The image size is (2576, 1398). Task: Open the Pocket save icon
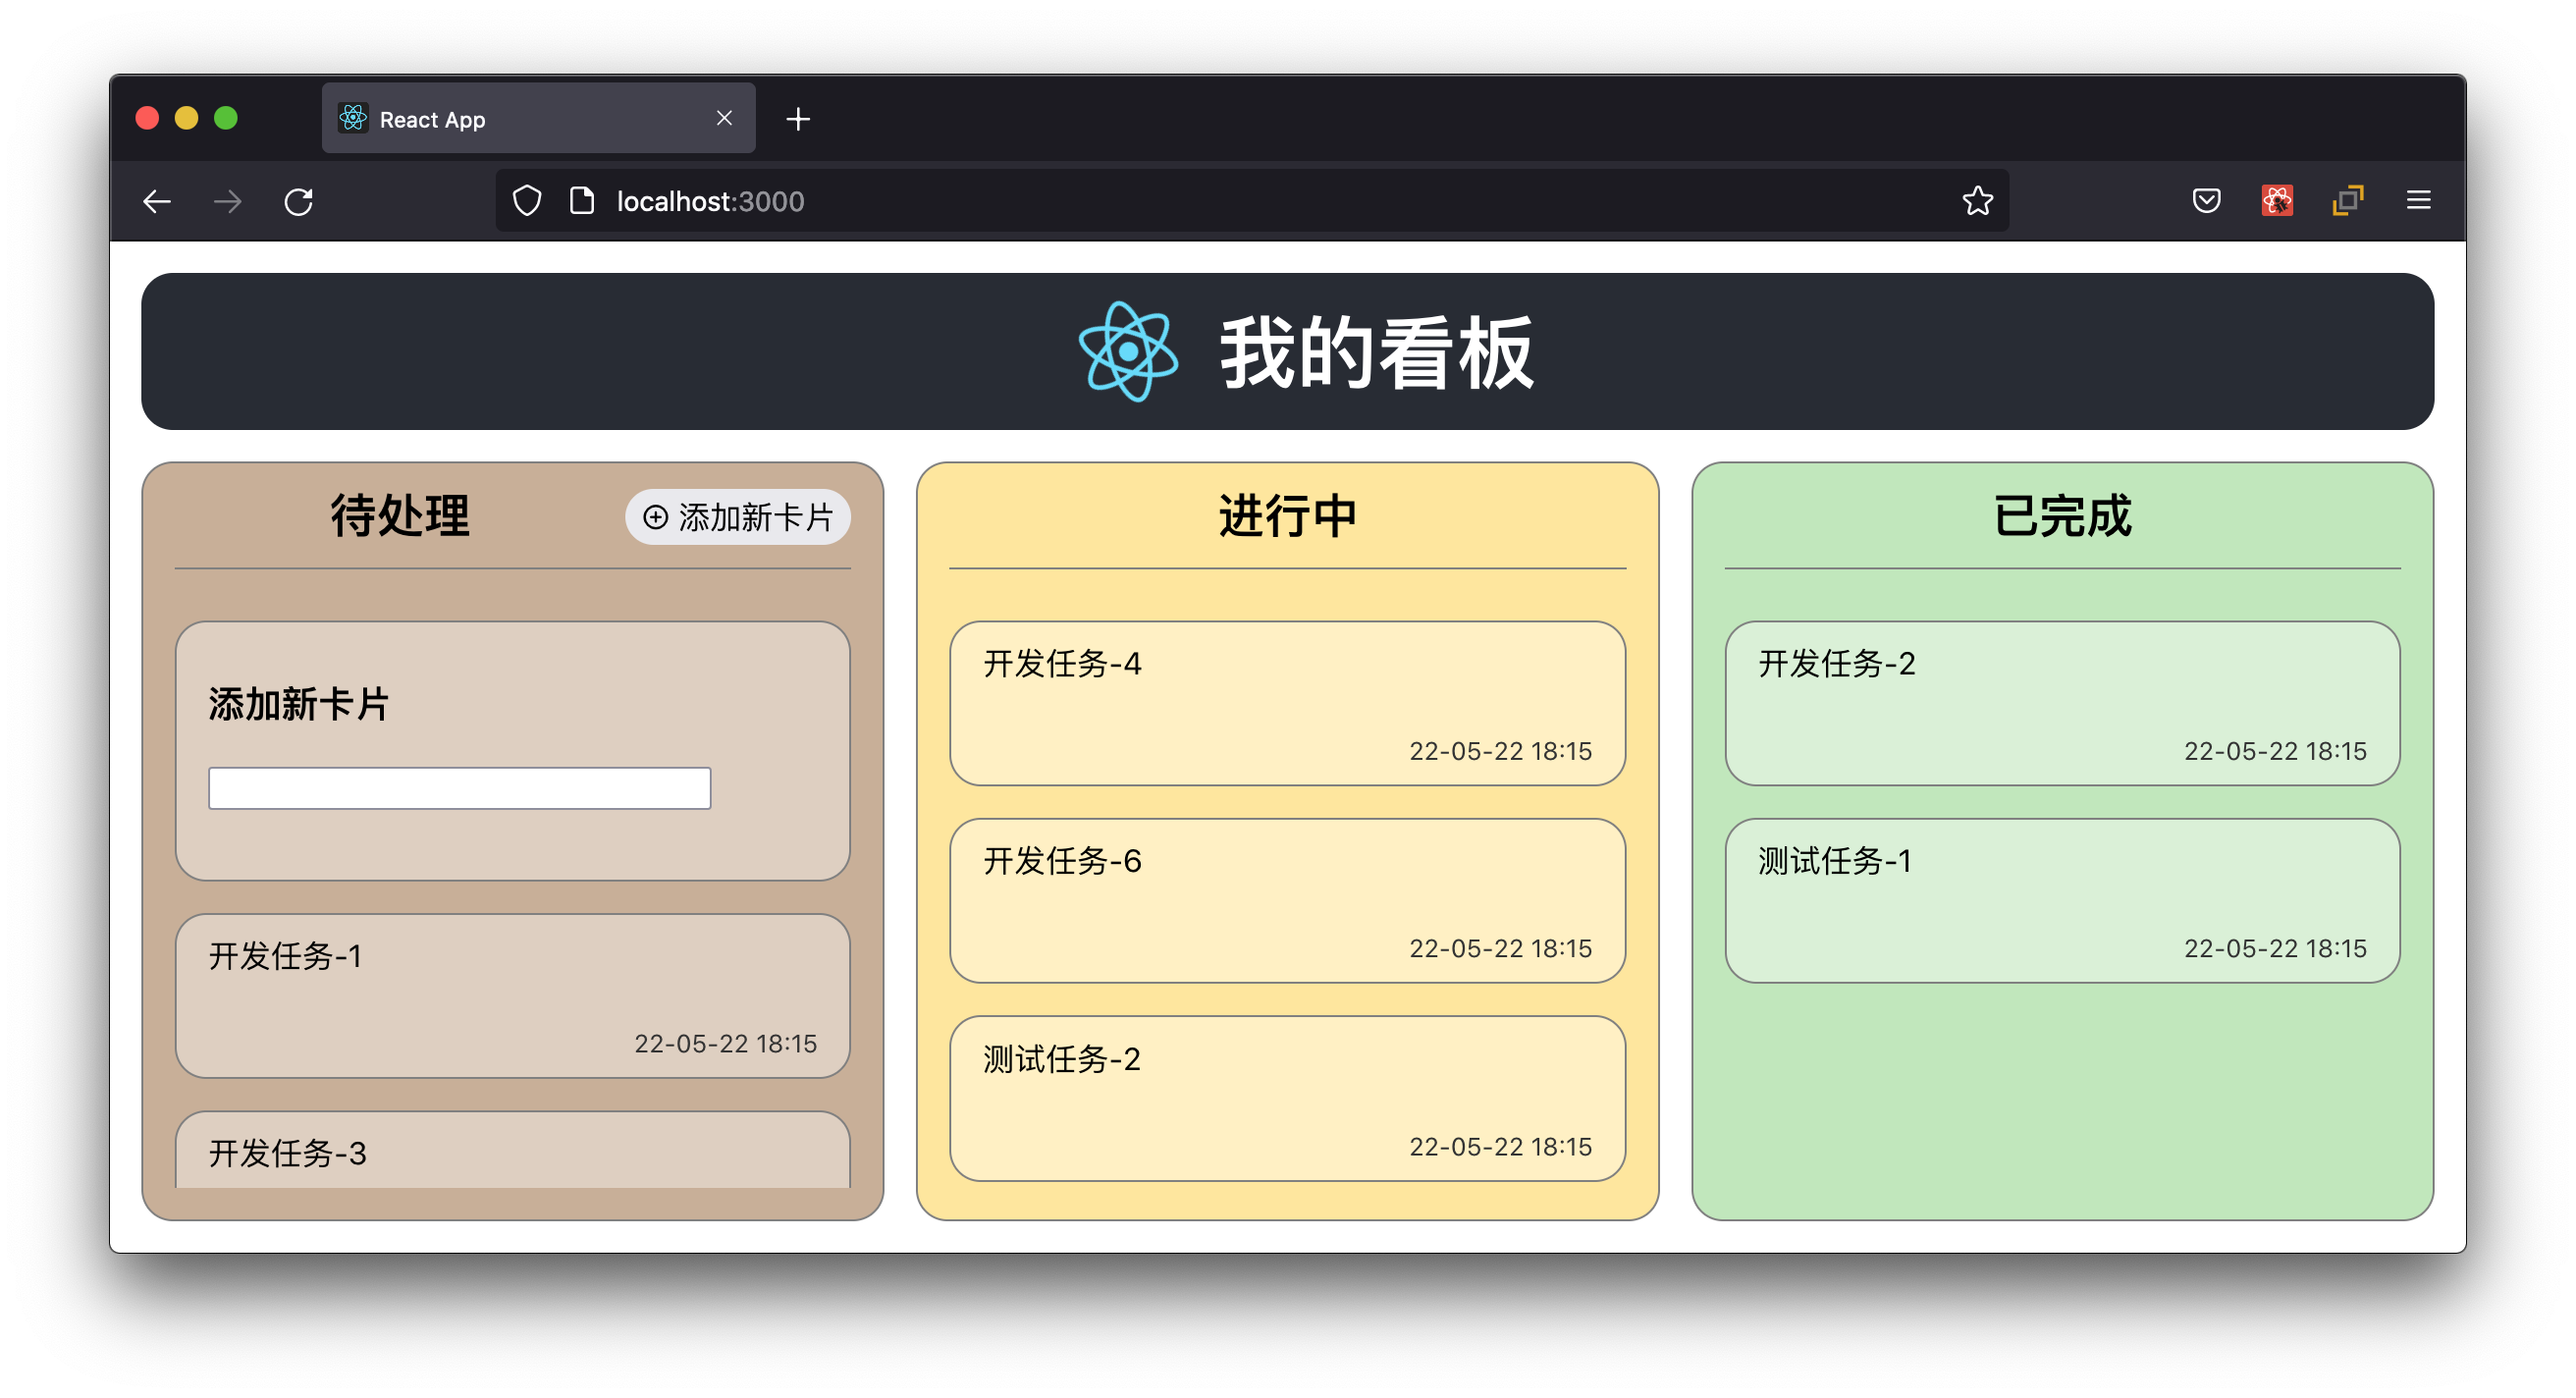pyautogui.click(x=2206, y=201)
